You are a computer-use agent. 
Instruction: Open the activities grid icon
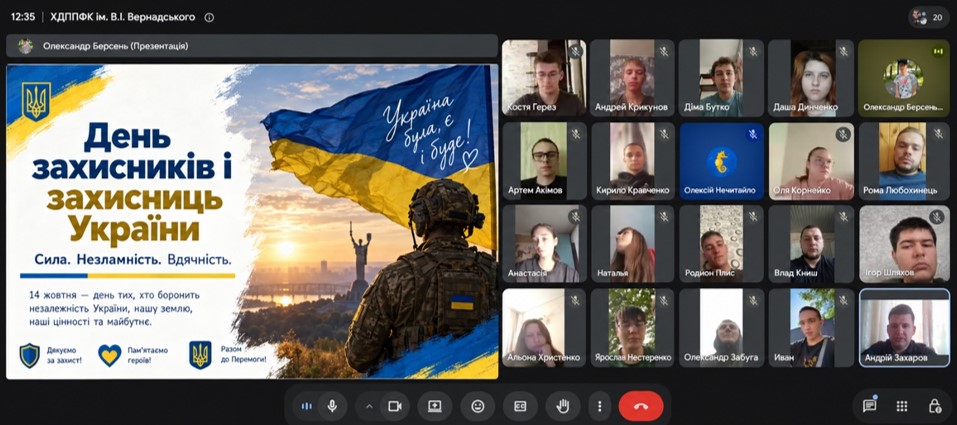tap(902, 407)
